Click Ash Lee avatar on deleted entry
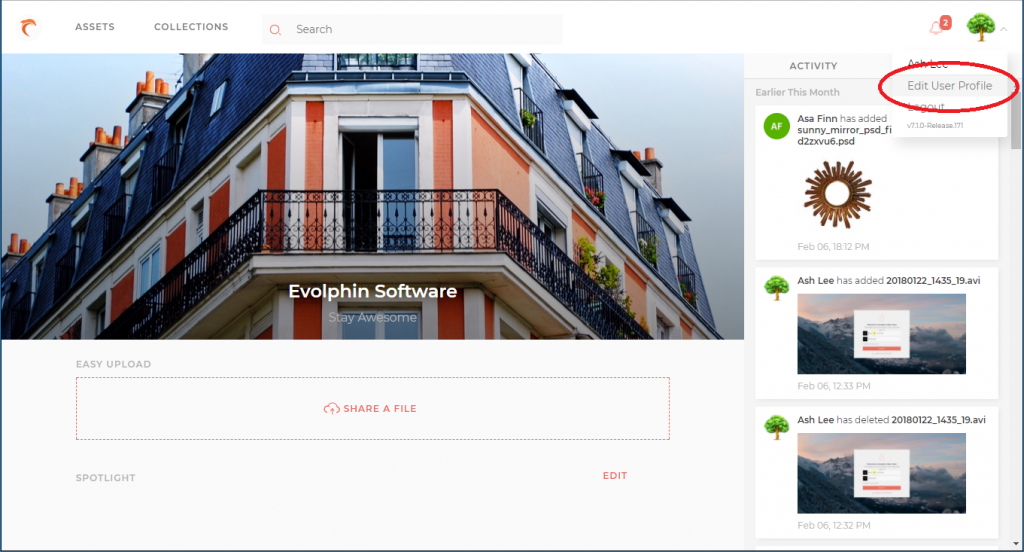This screenshot has height=552, width=1024. (776, 427)
